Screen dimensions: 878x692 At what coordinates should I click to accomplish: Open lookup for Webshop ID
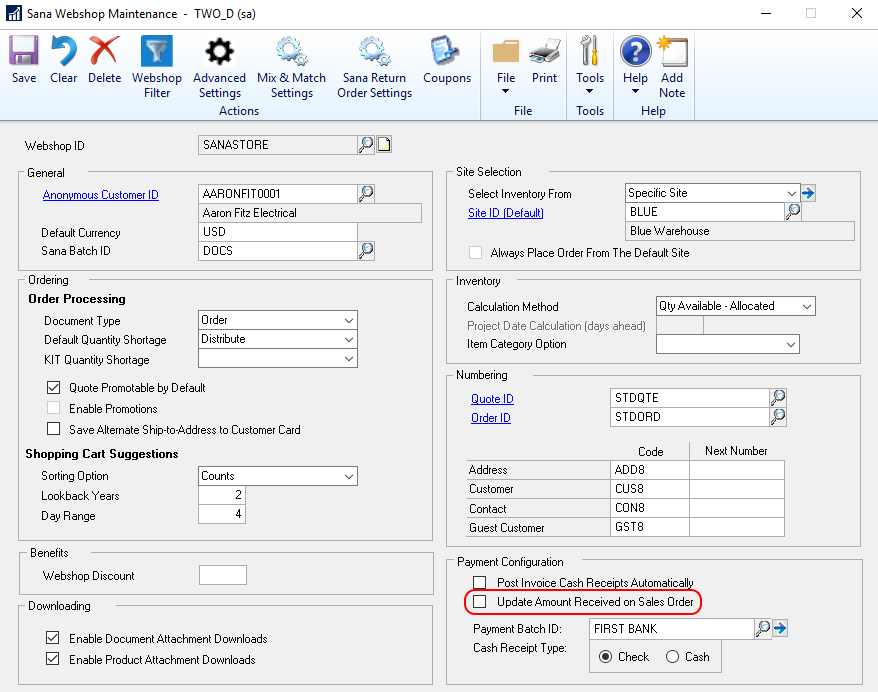pyautogui.click(x=366, y=145)
